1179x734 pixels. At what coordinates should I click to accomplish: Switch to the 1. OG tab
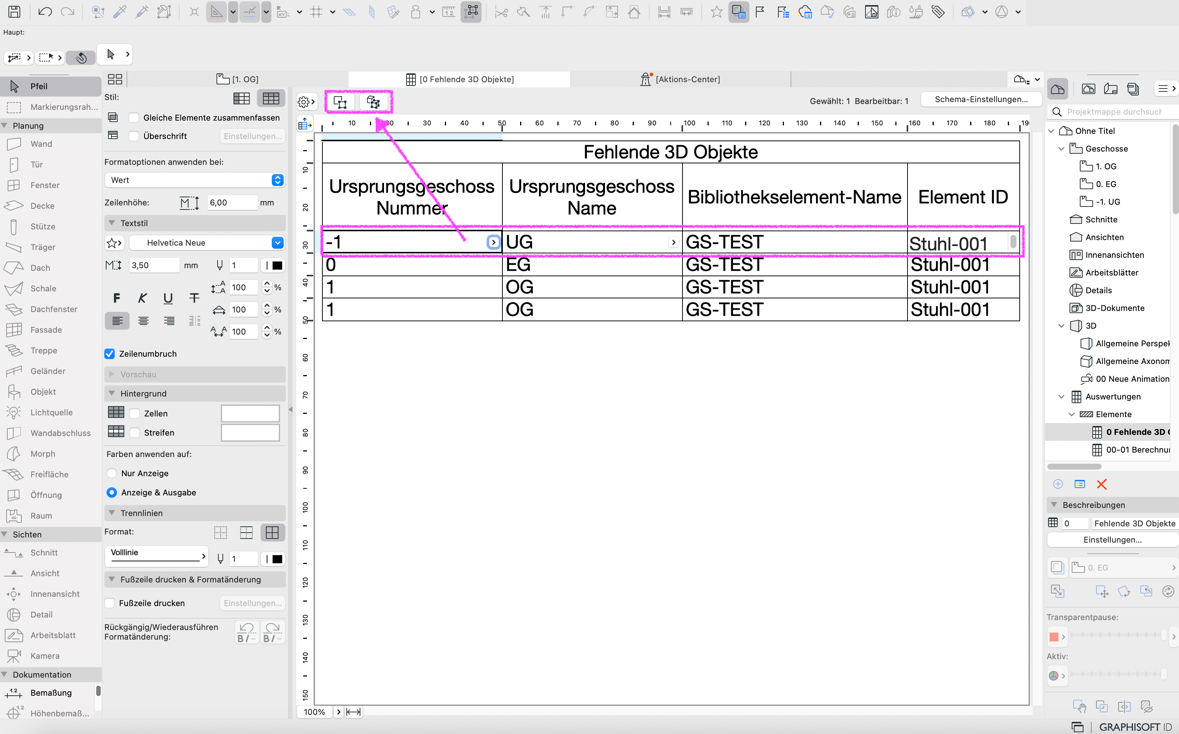(x=238, y=79)
